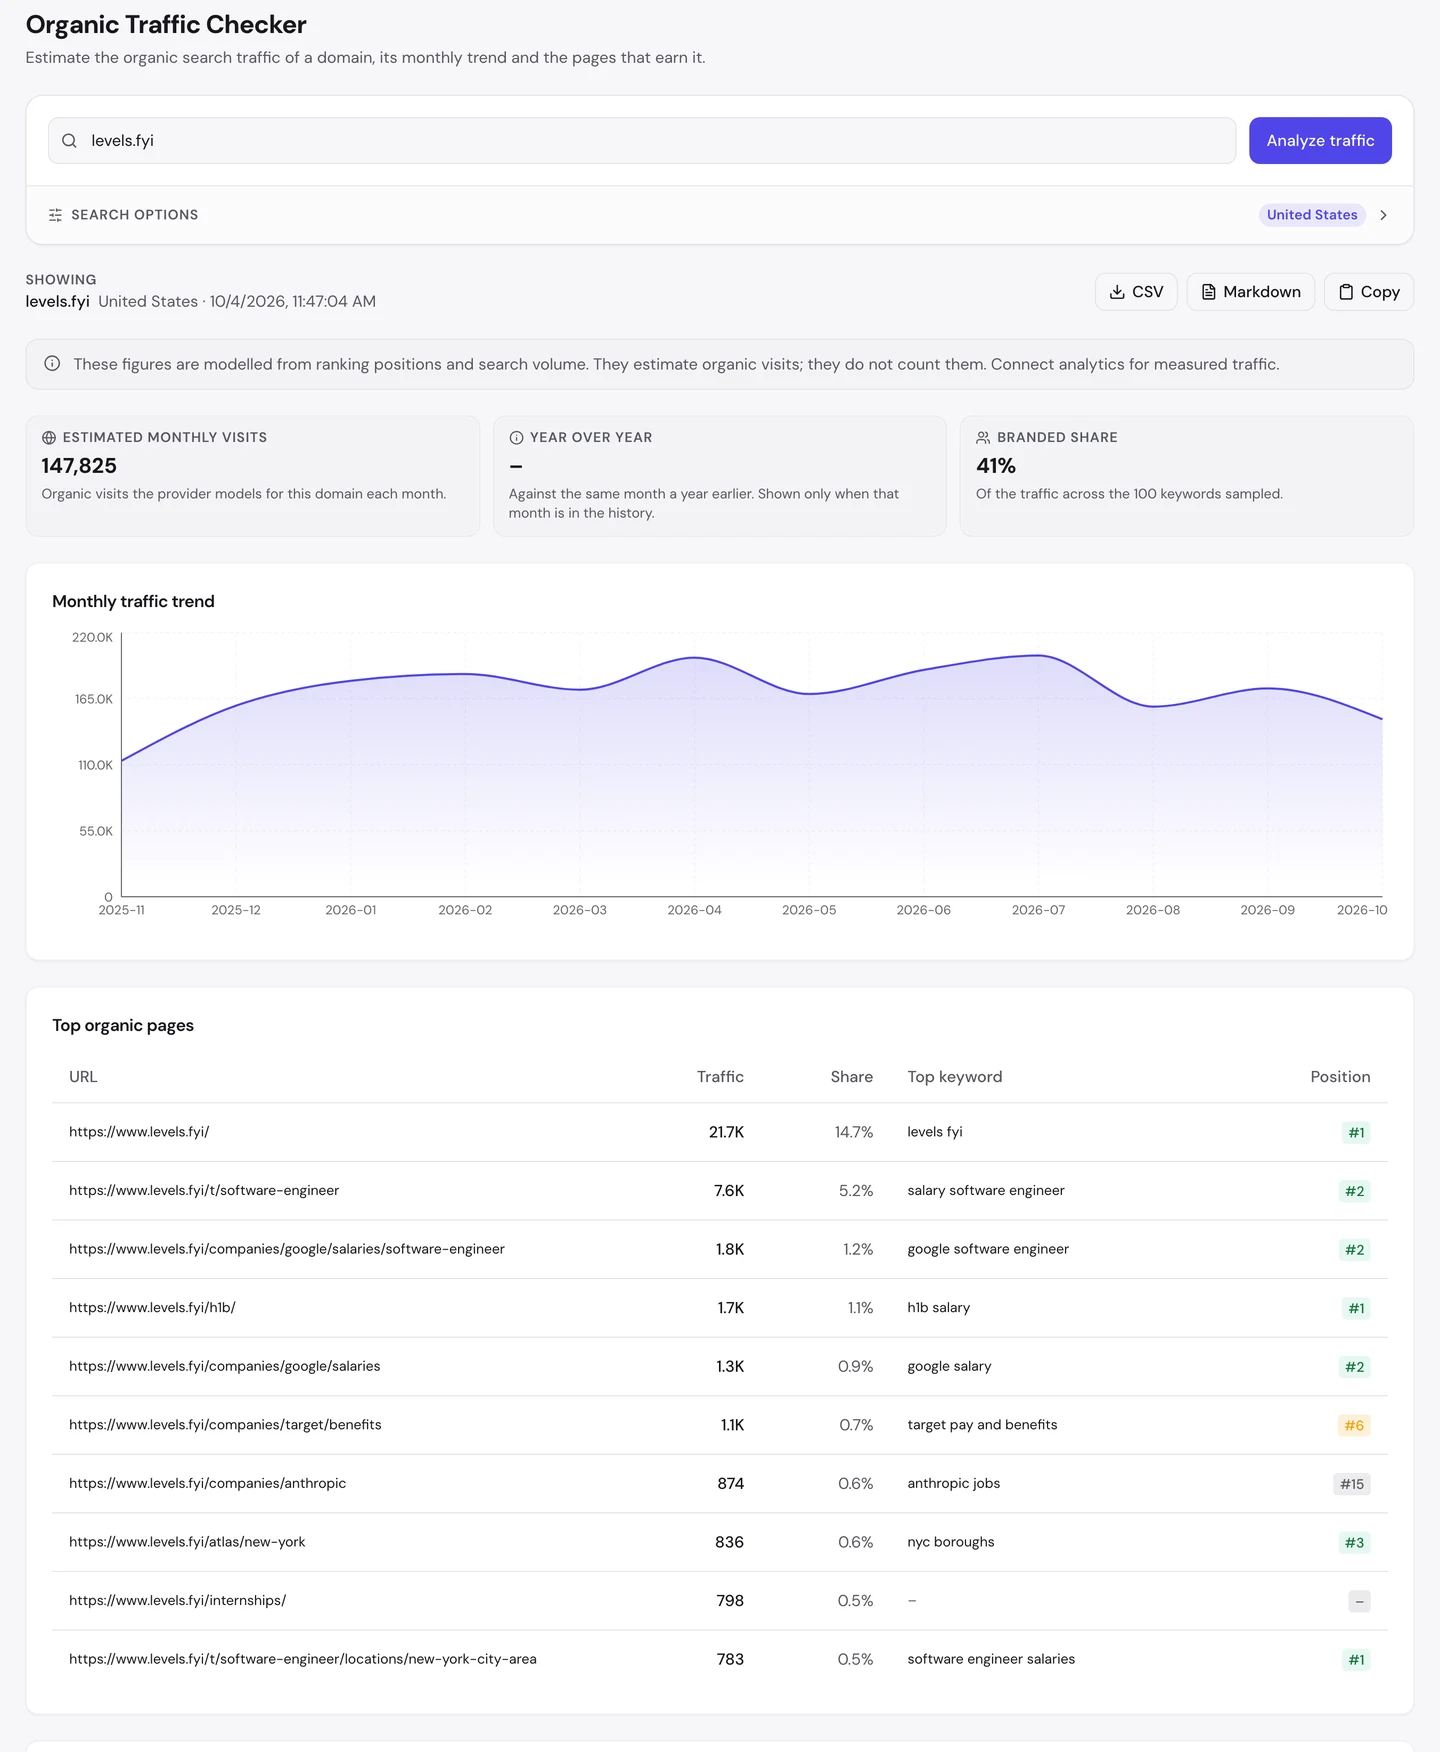Click the domain input containing levels.fyi
The height and width of the screenshot is (1752, 1440).
point(642,141)
